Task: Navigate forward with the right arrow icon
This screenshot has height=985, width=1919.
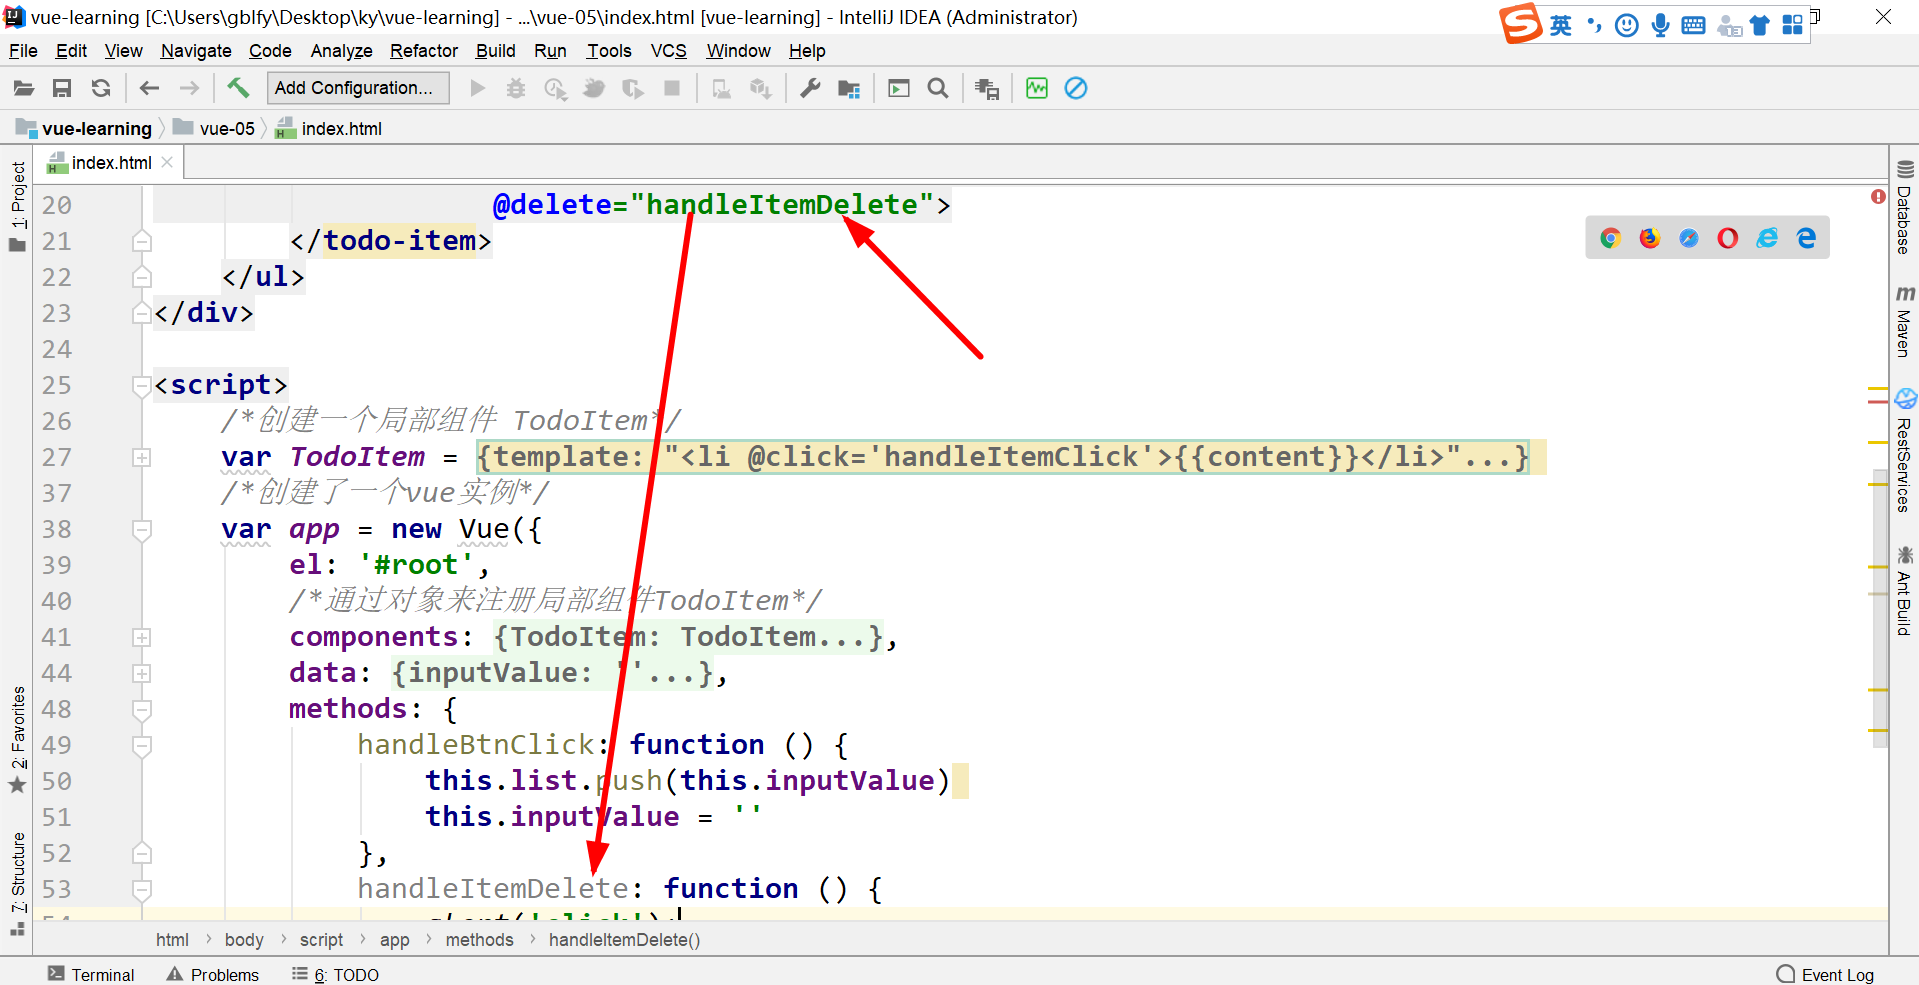Action: (189, 88)
